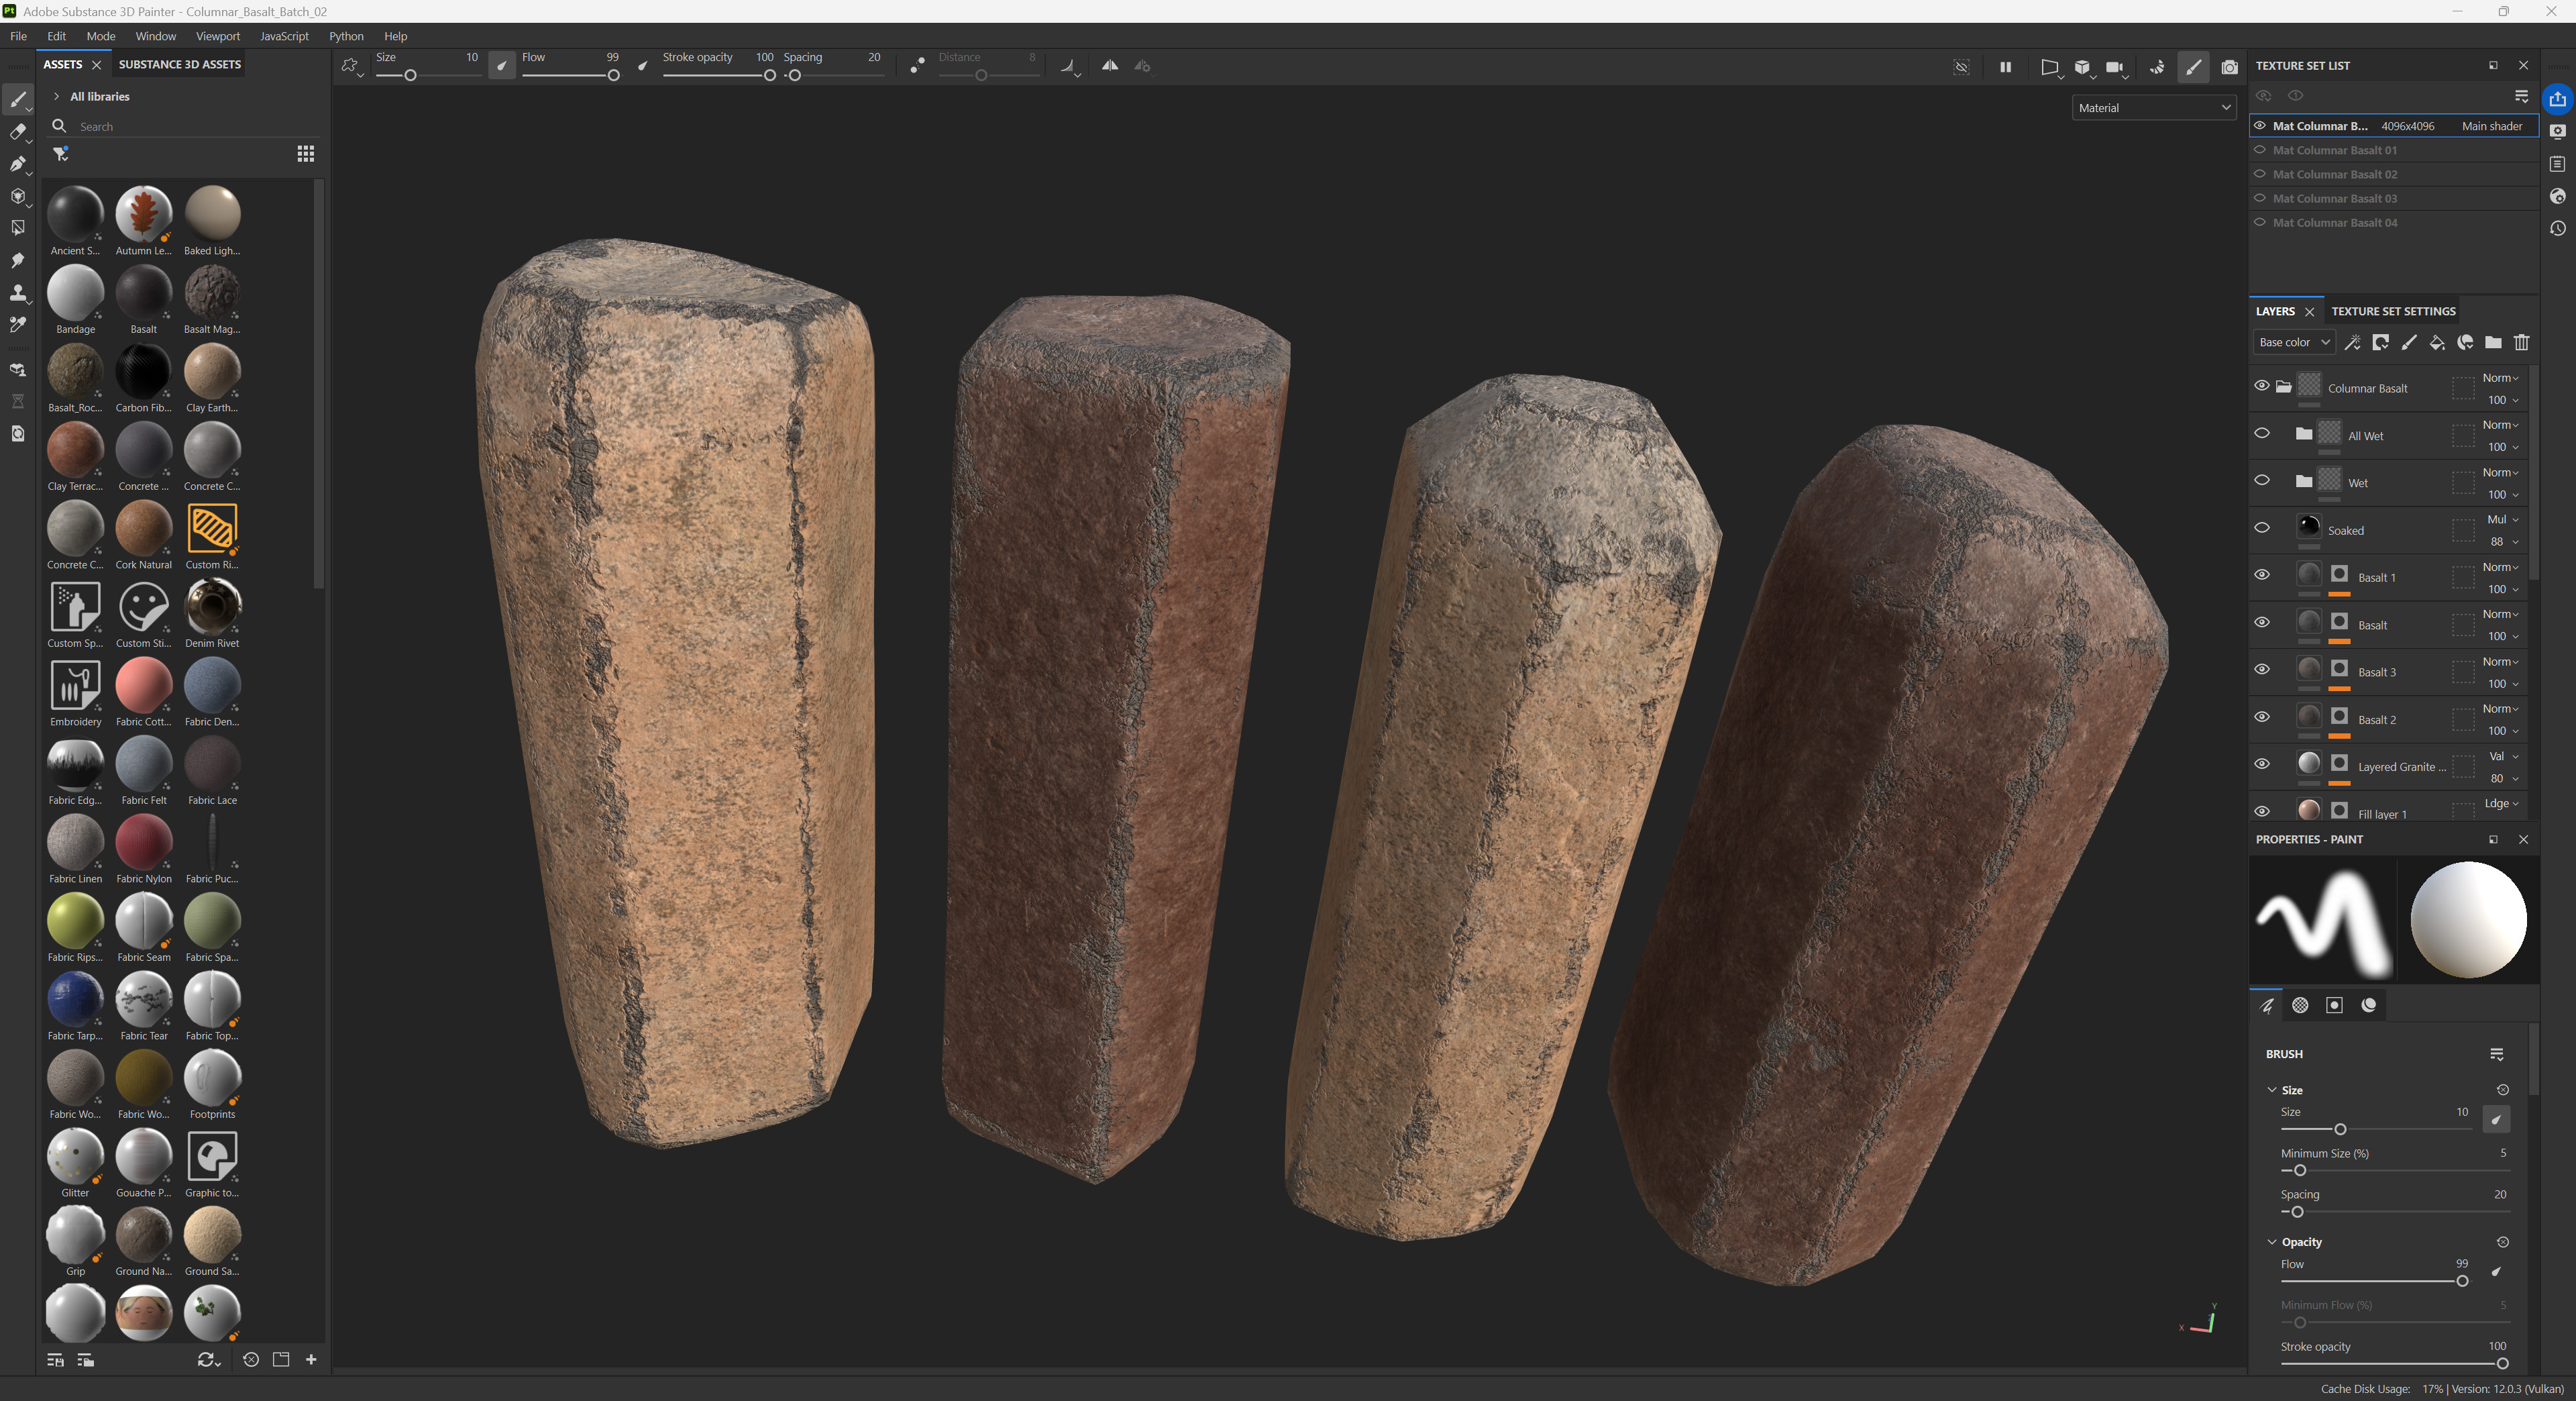This screenshot has width=2576, height=1401.
Task: Hide the Basalt 1 layer
Action: (x=2261, y=575)
